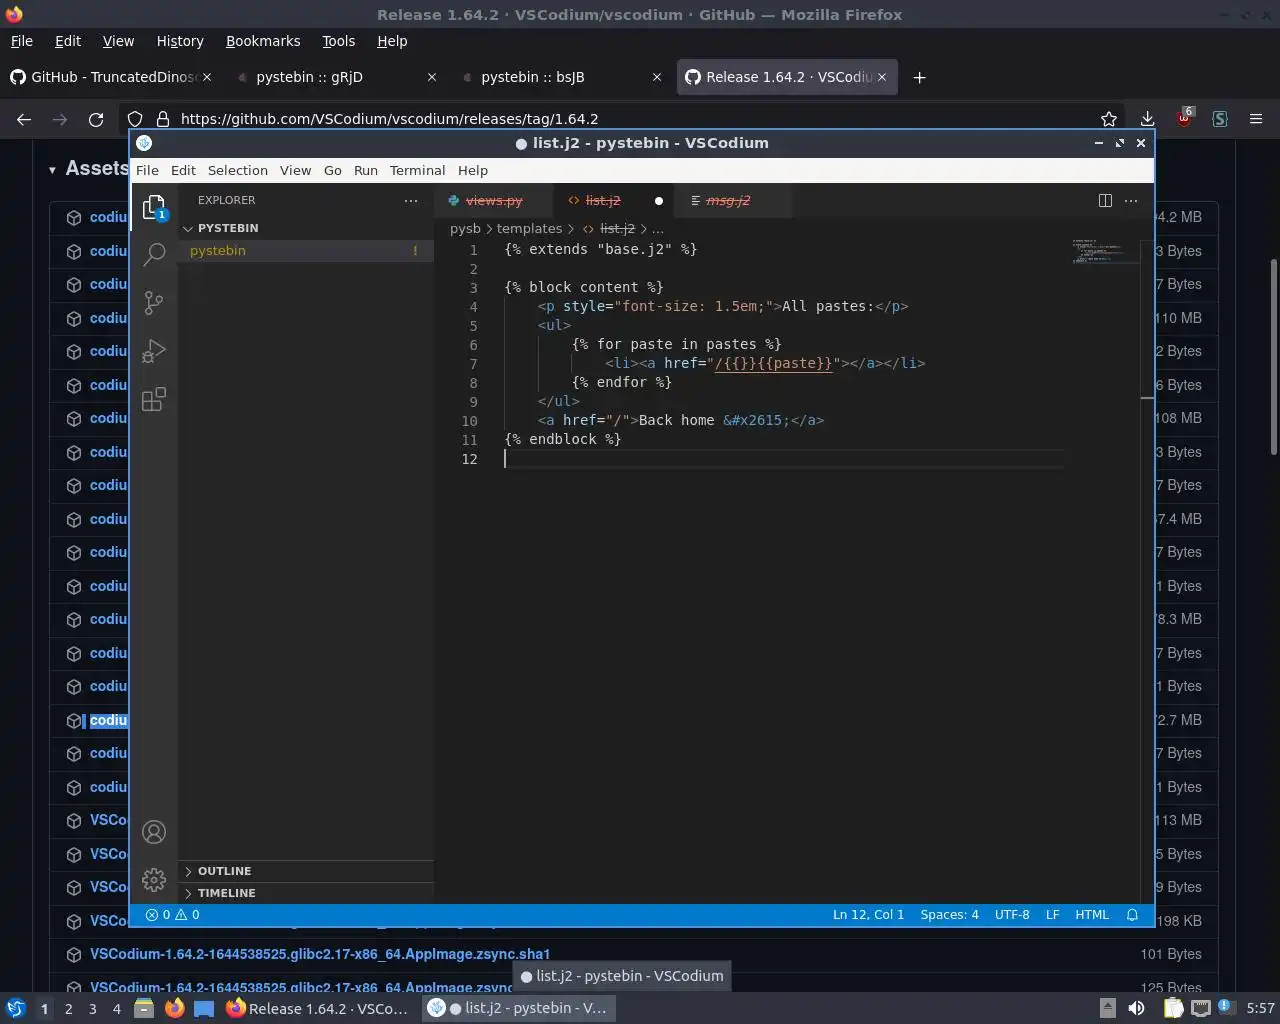Change the UTF-8 encoding in status bar

(1012, 915)
